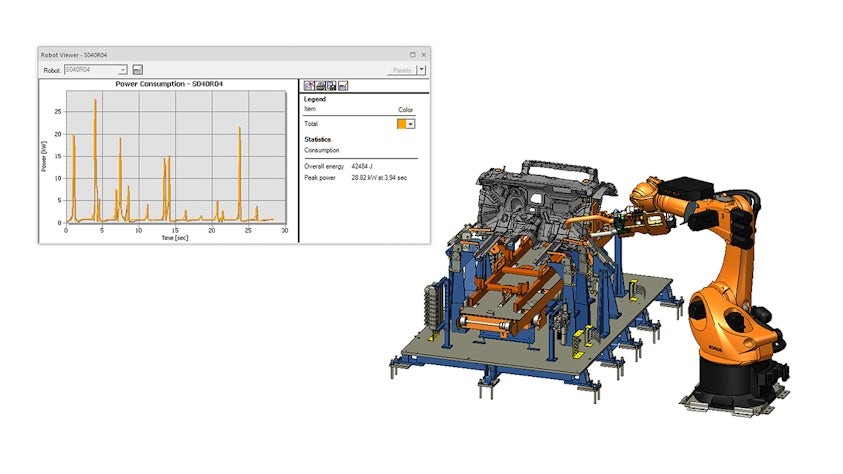
Task: Maximize the Robot Viewer window
Action: click(412, 55)
